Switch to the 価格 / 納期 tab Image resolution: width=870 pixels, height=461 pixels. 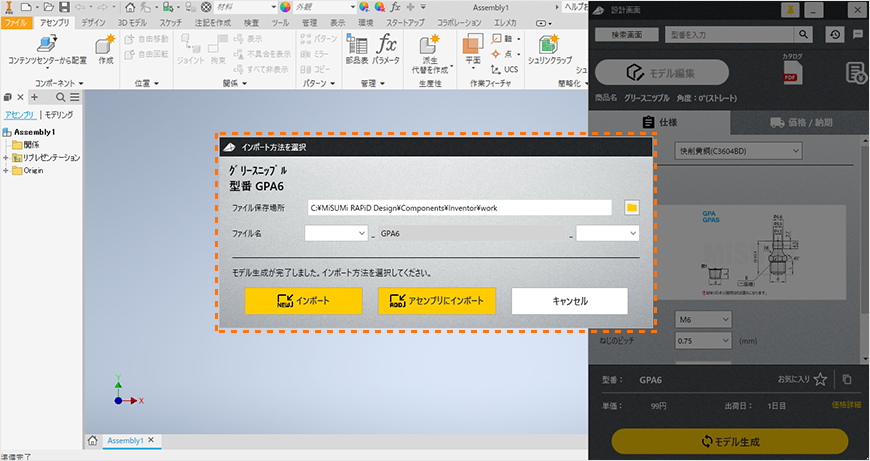(799, 123)
